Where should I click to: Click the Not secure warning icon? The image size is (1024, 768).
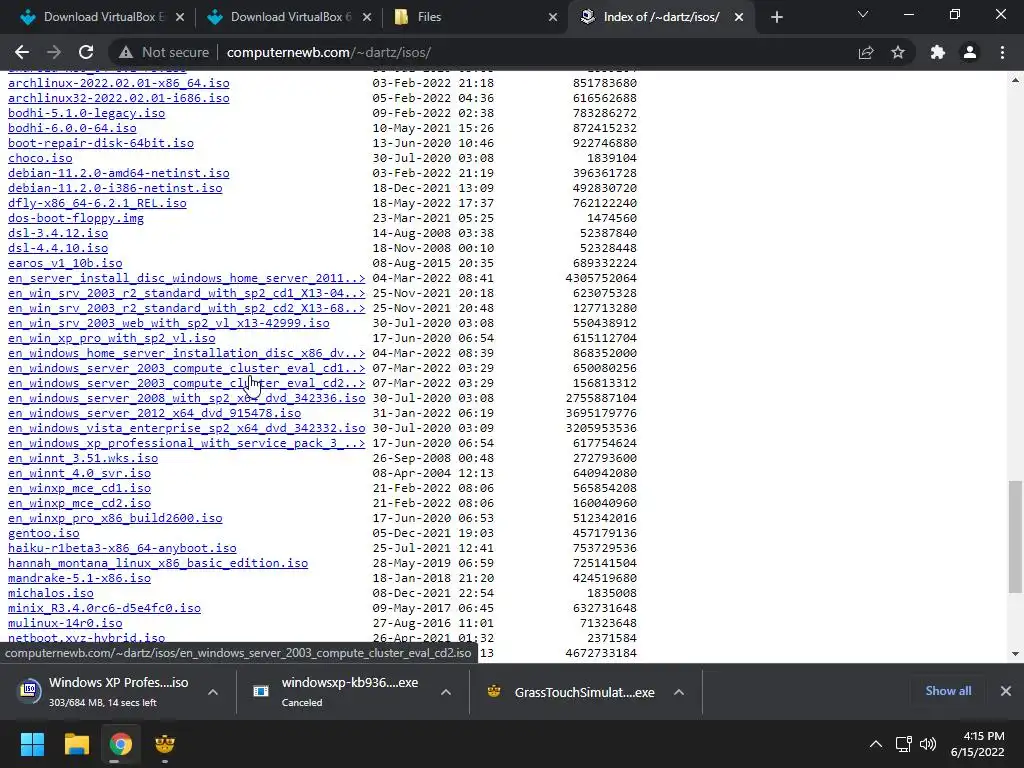[126, 52]
